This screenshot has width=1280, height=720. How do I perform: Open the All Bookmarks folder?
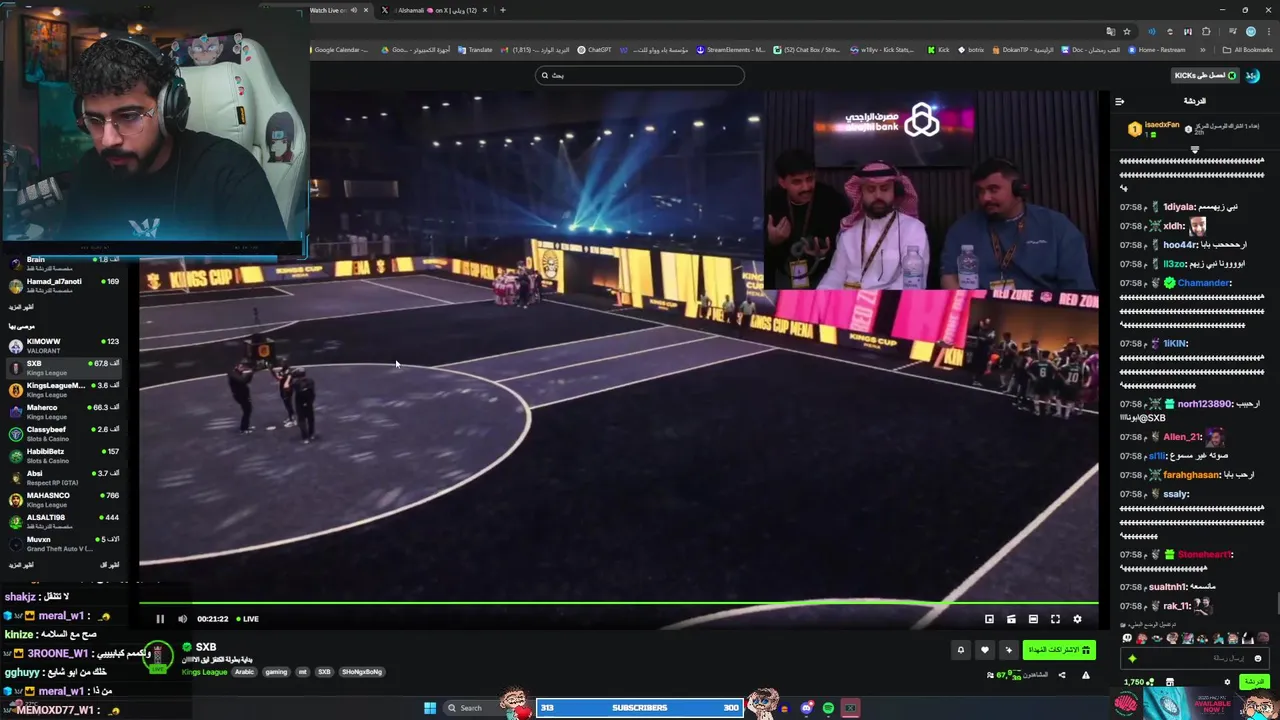pyautogui.click(x=1247, y=50)
